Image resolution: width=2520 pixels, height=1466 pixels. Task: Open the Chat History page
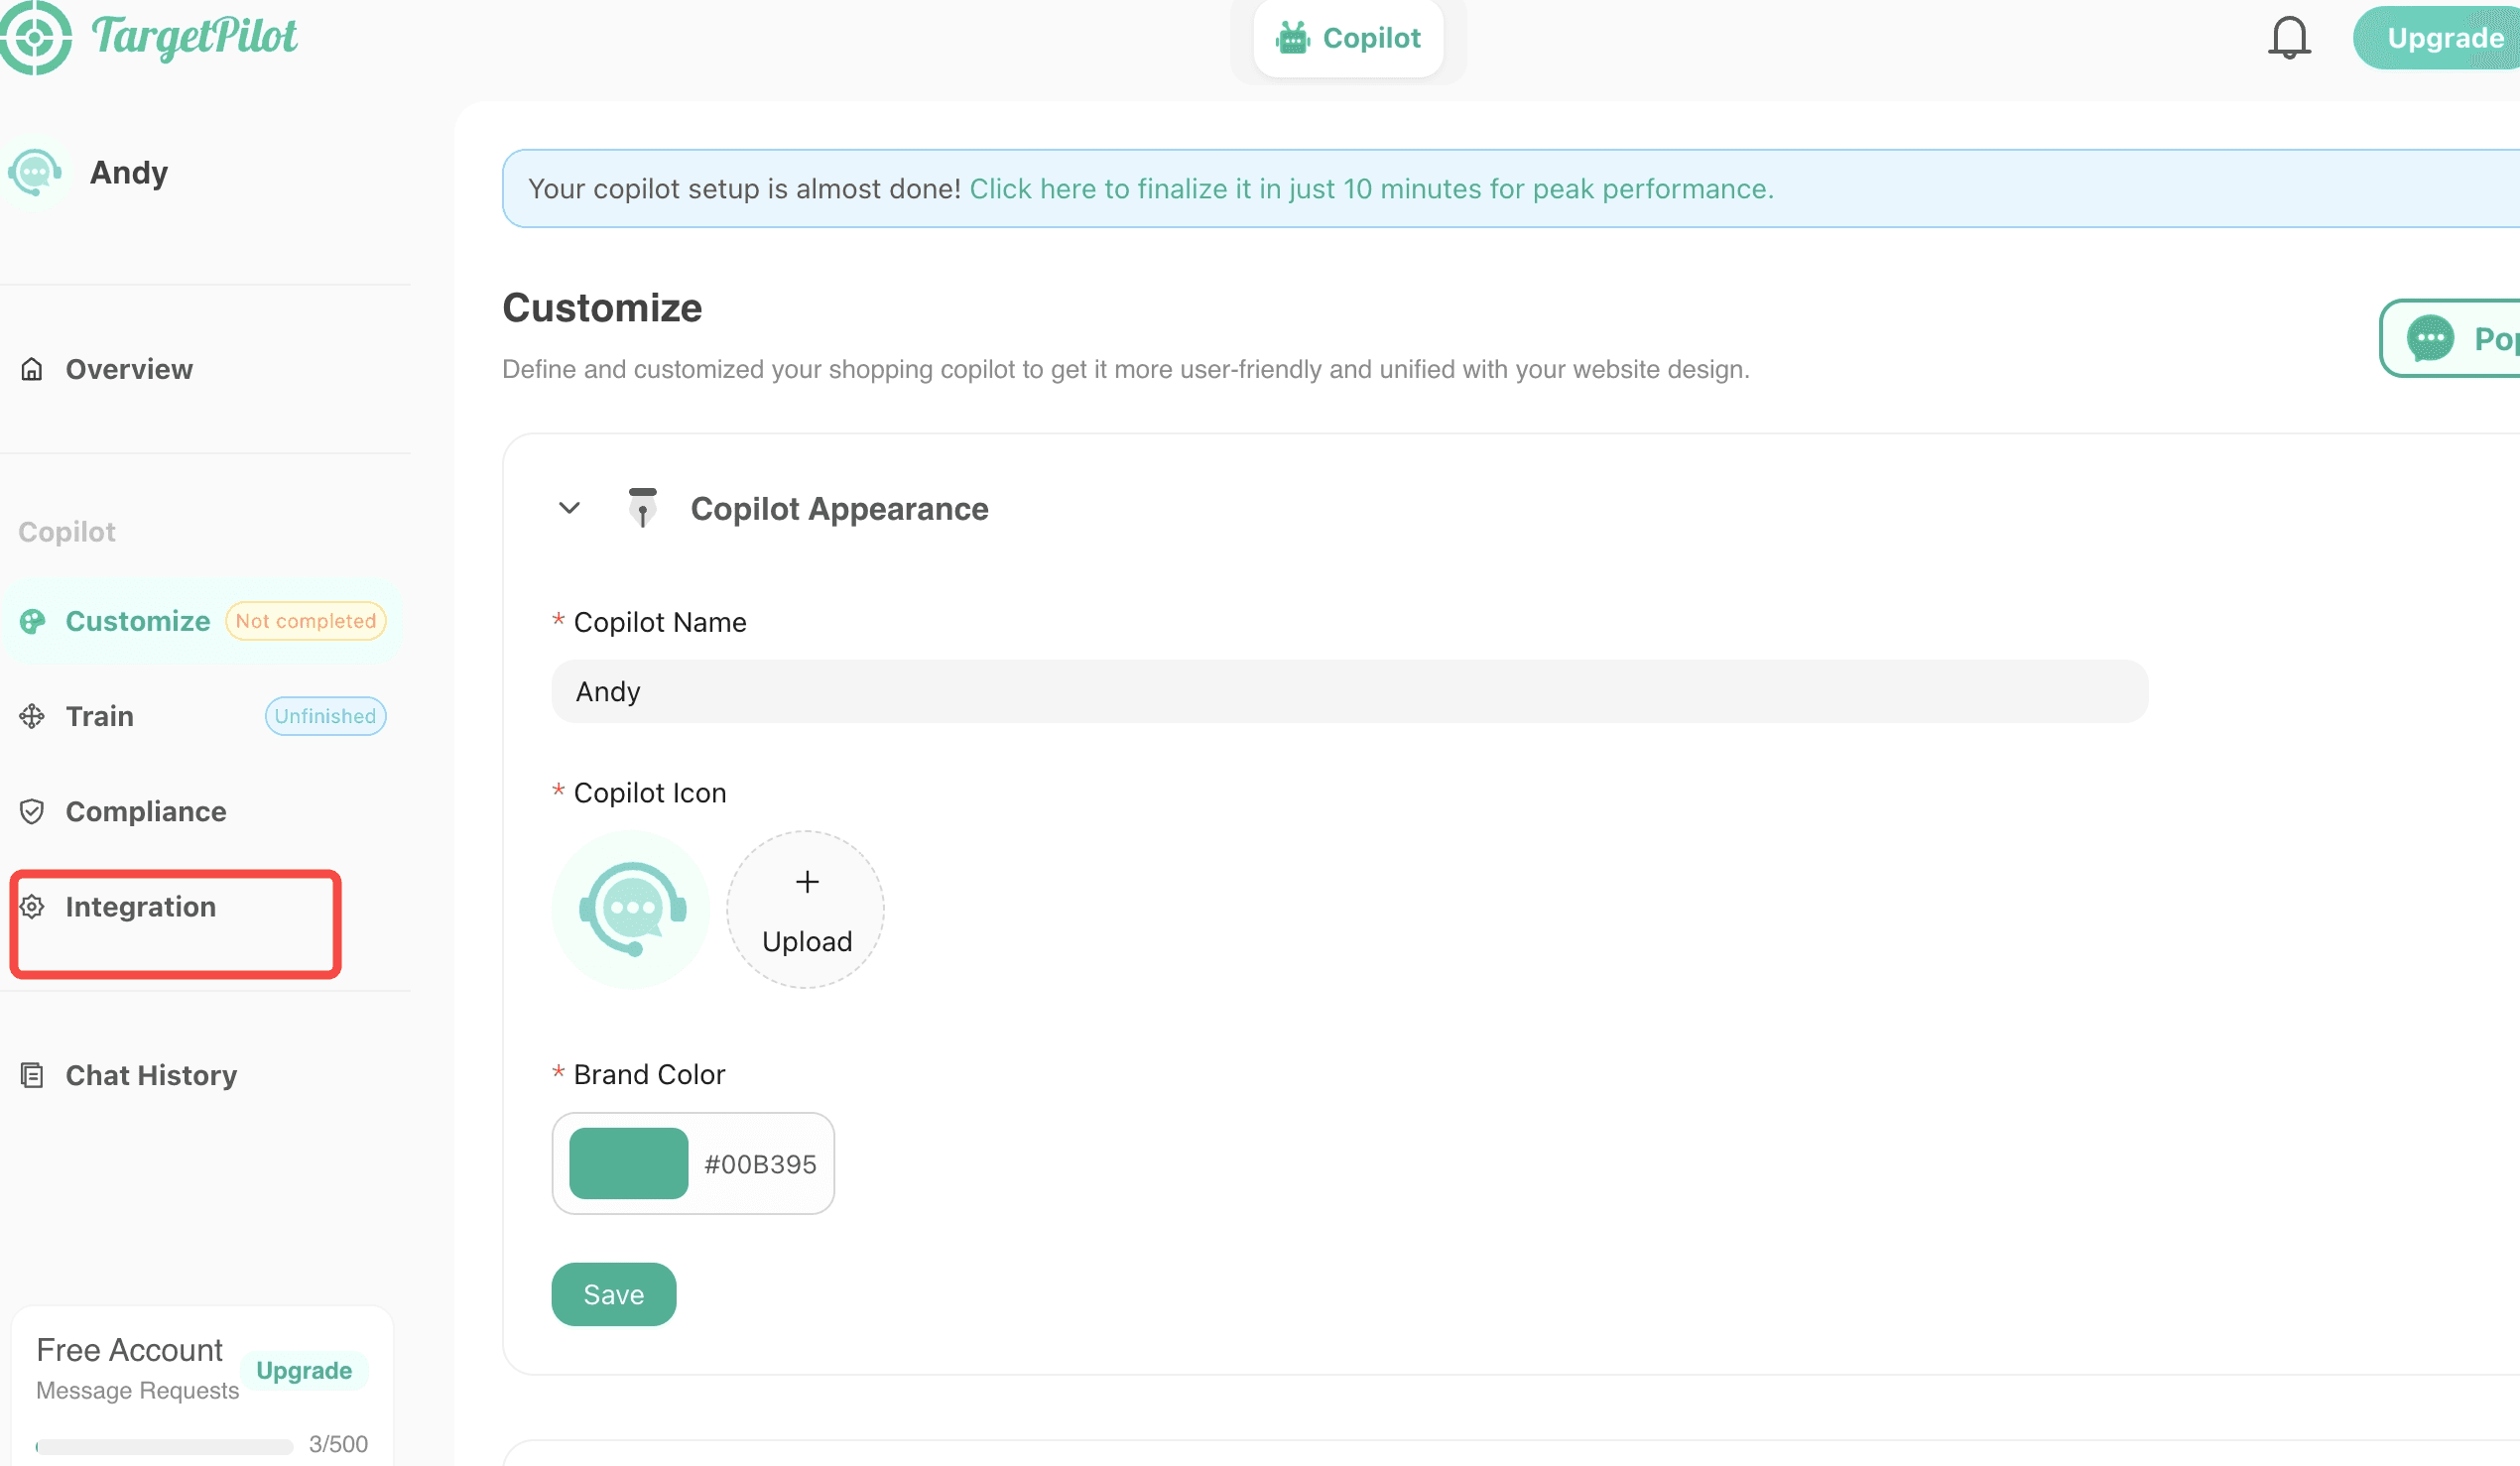(x=151, y=1075)
